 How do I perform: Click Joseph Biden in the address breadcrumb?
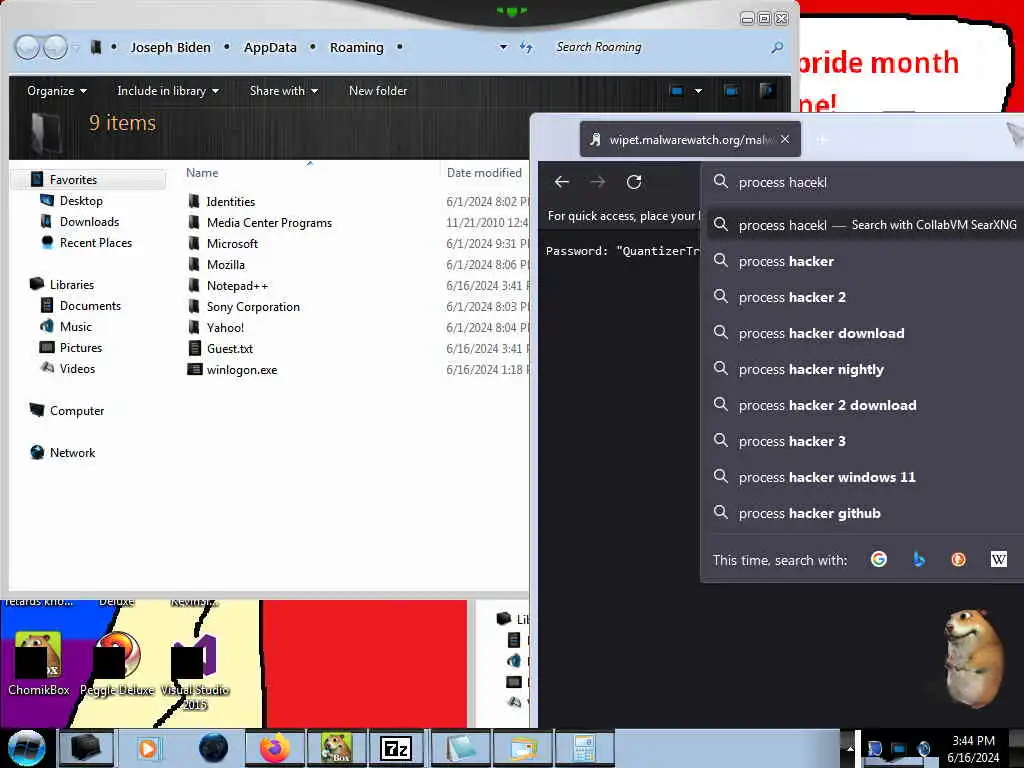[170, 48]
